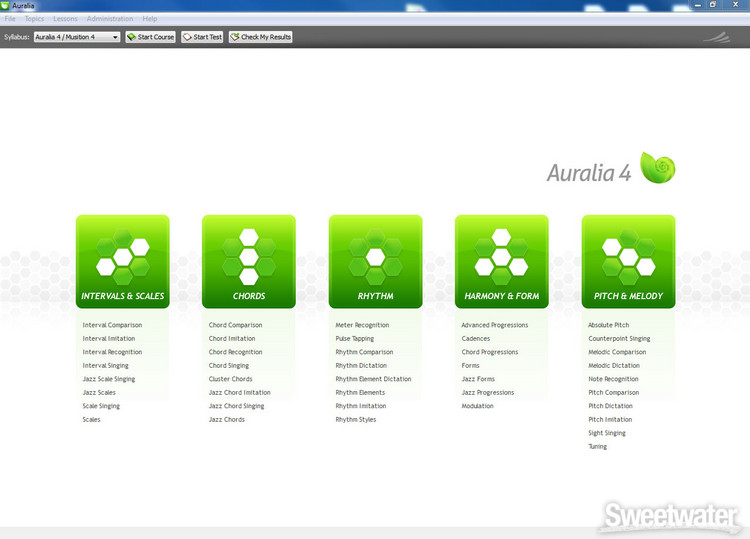Open the Administration menu

click(109, 19)
